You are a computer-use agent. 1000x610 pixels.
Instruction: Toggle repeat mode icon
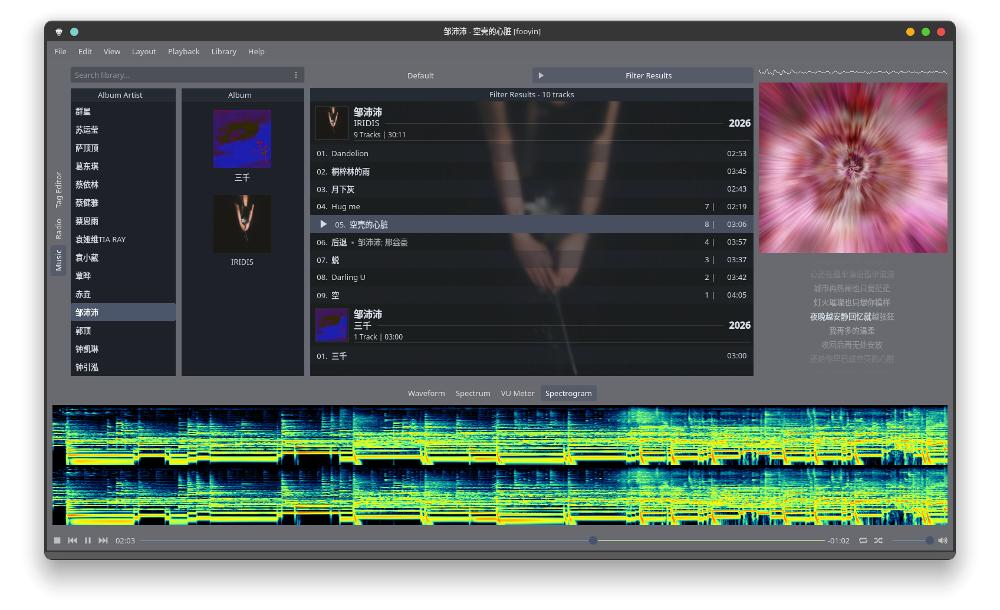tap(863, 540)
